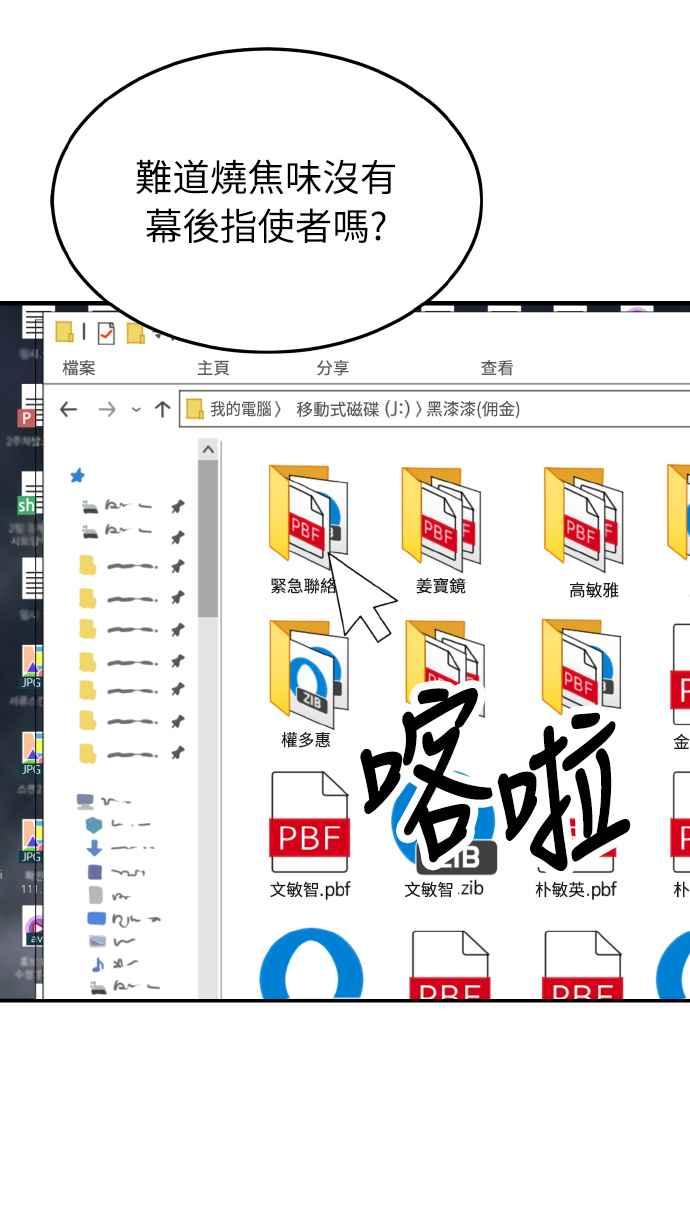Select the 3D objects cube item in sidebar
This screenshot has width=690, height=1209.
[x=94, y=824]
